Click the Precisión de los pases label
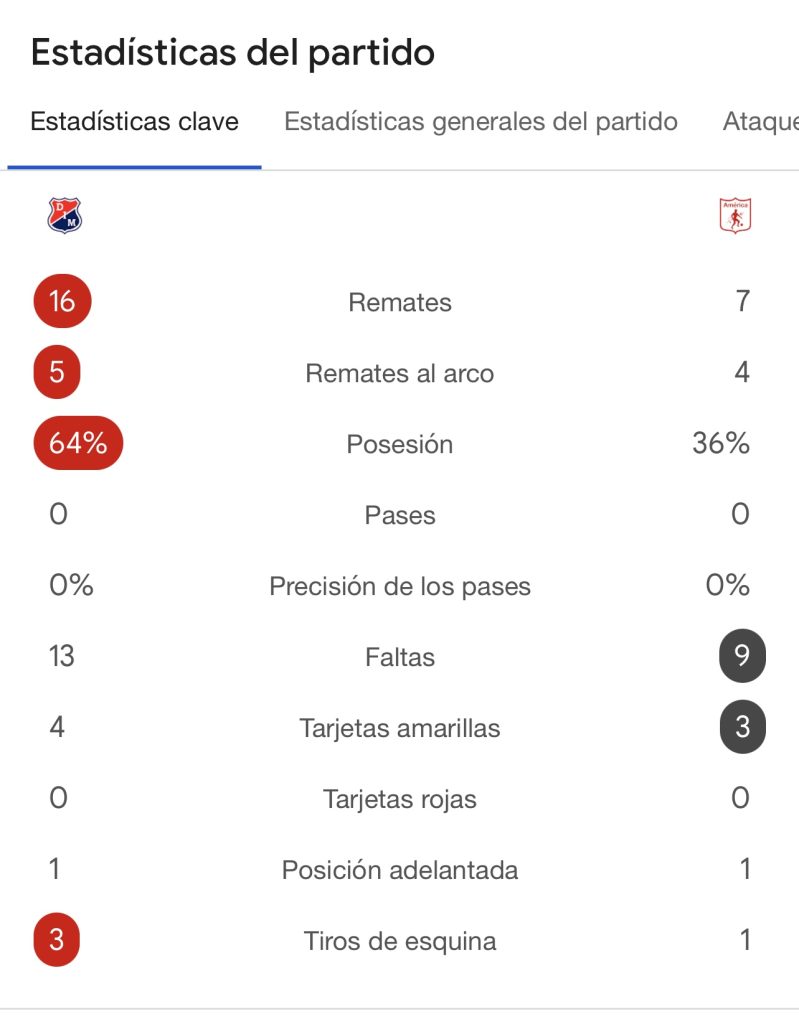799x1024 pixels. [x=400, y=586]
